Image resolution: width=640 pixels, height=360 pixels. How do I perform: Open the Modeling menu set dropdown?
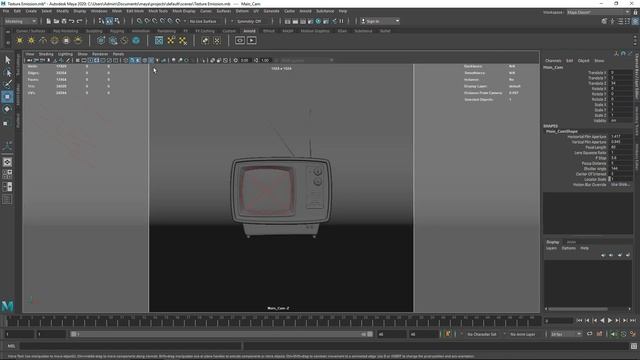pyautogui.click(x=20, y=21)
